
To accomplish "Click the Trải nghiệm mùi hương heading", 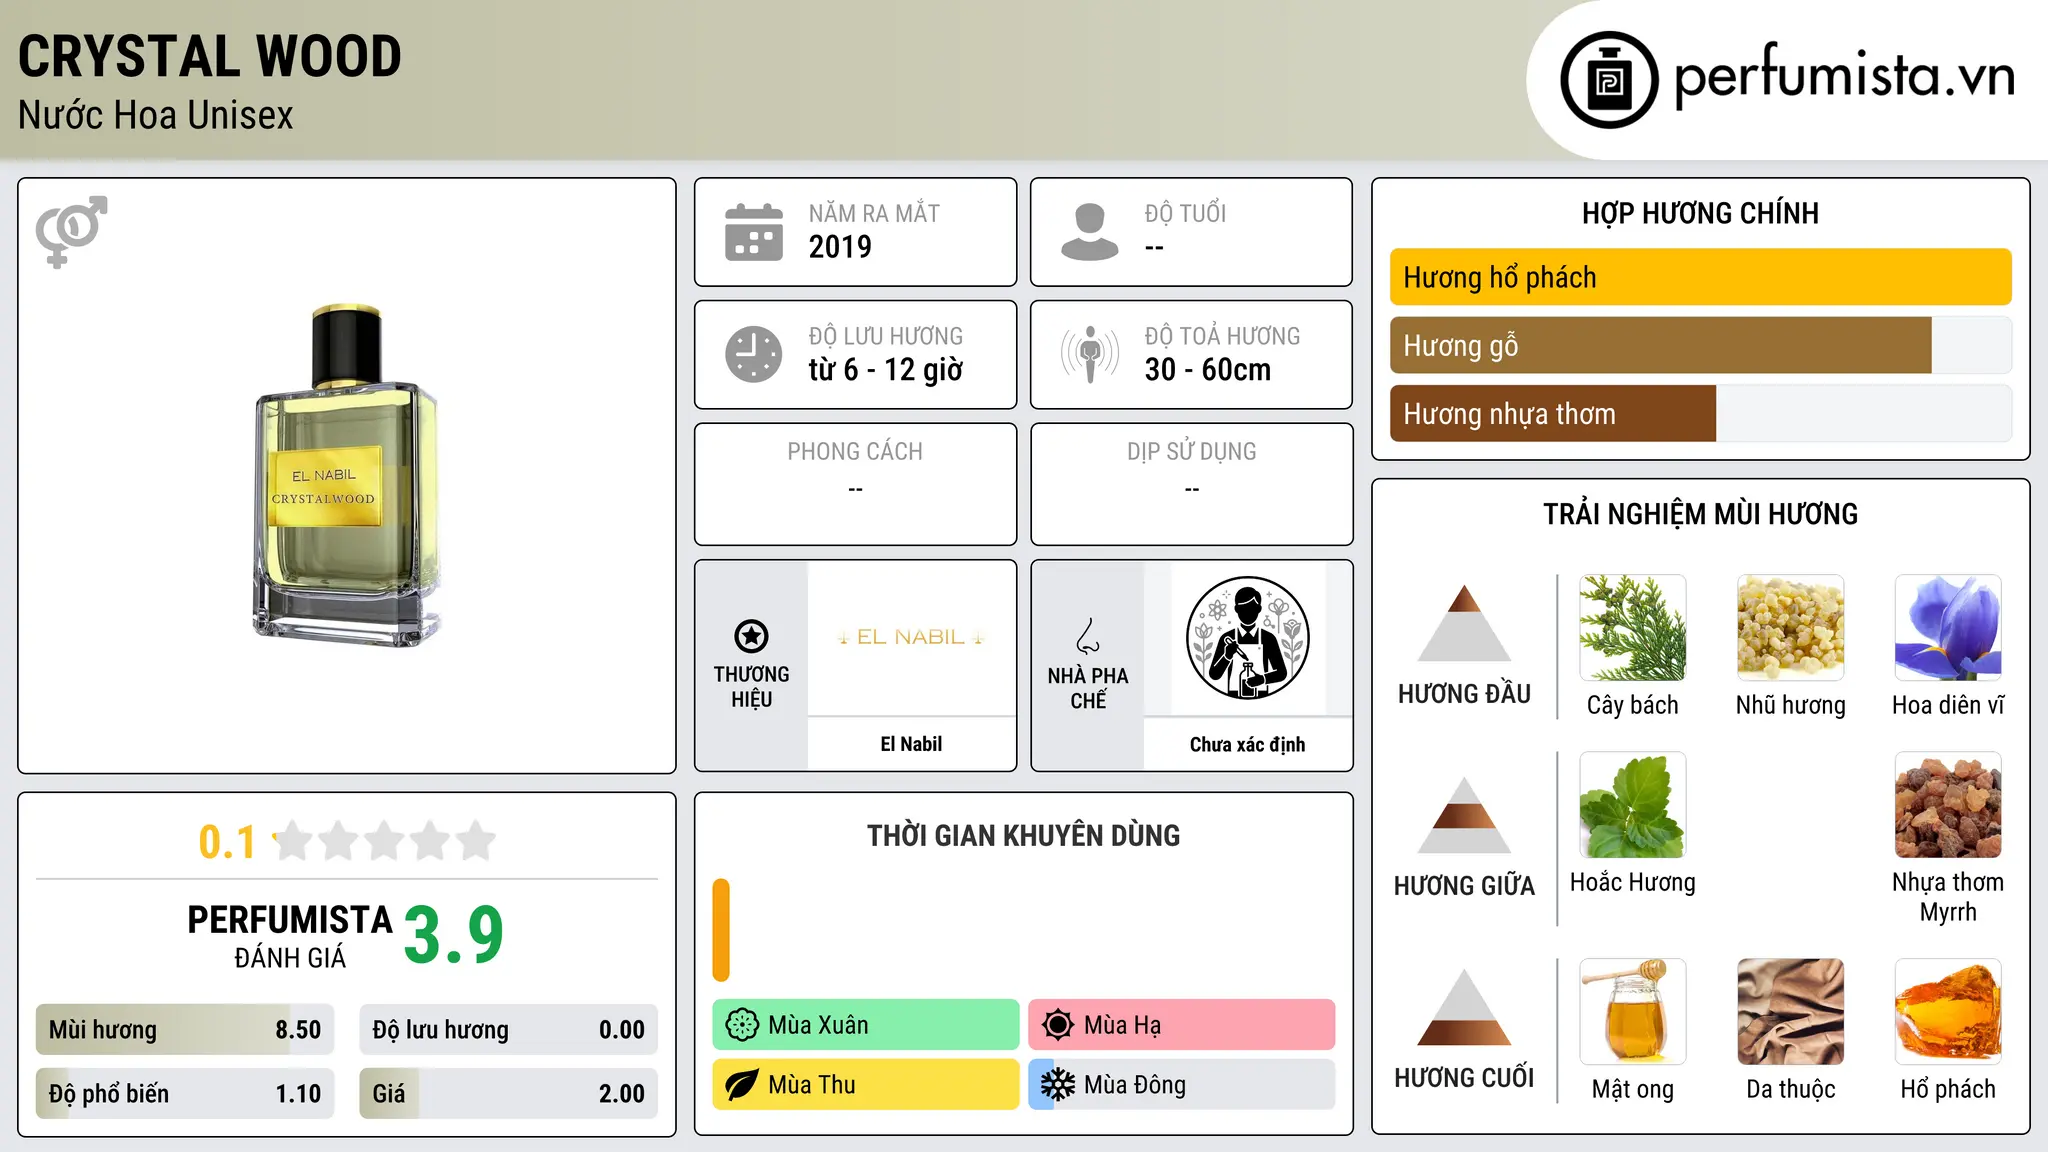I will click(x=1700, y=514).
